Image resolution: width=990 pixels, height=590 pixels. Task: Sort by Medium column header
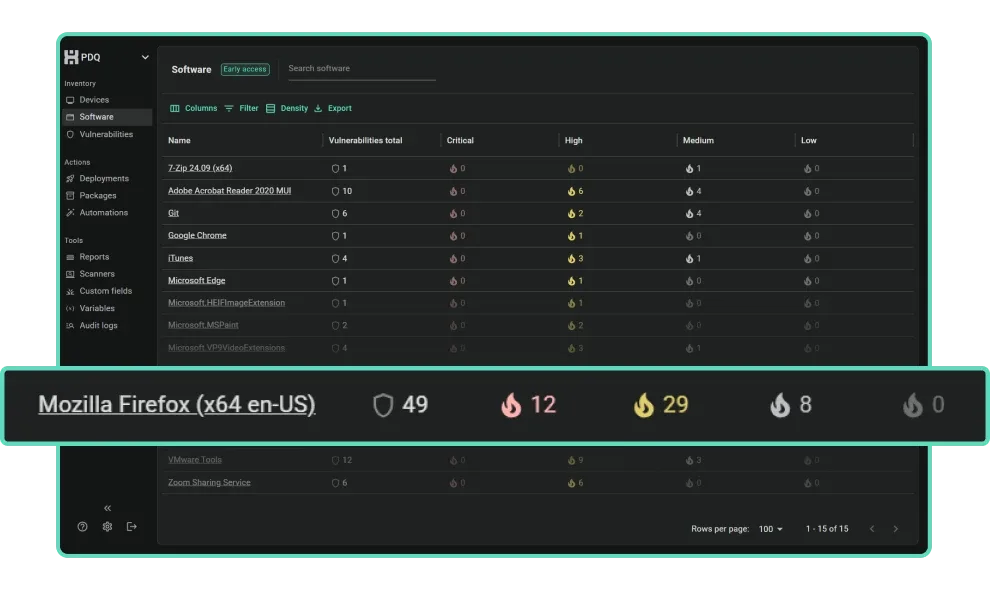(698, 140)
